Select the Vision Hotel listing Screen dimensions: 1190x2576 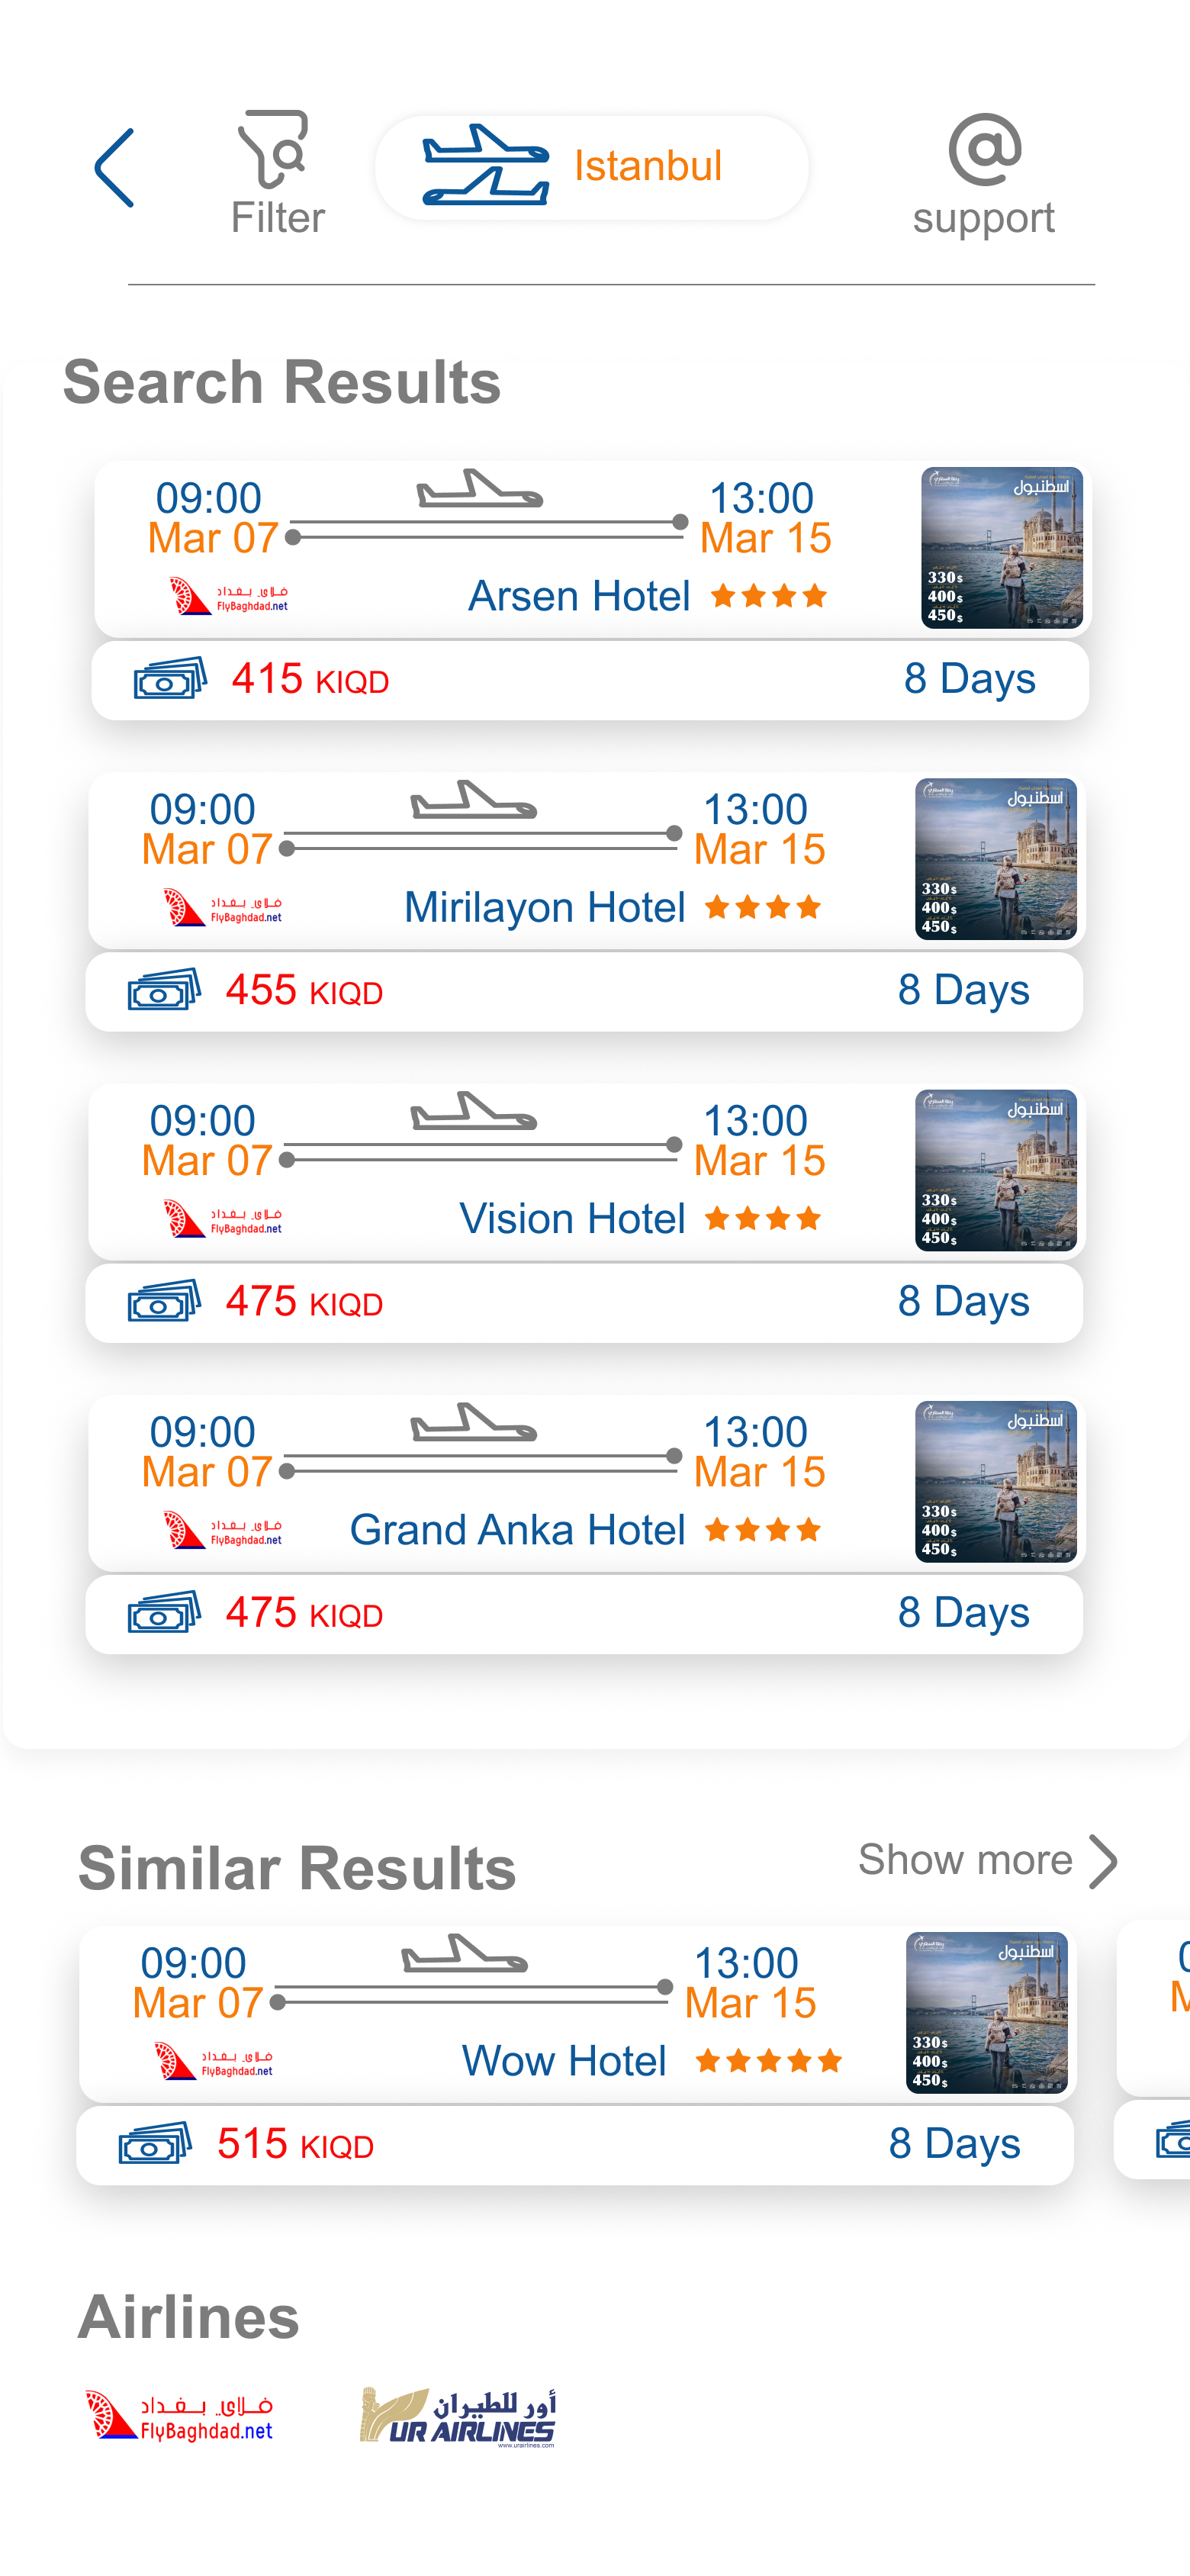click(572, 1219)
